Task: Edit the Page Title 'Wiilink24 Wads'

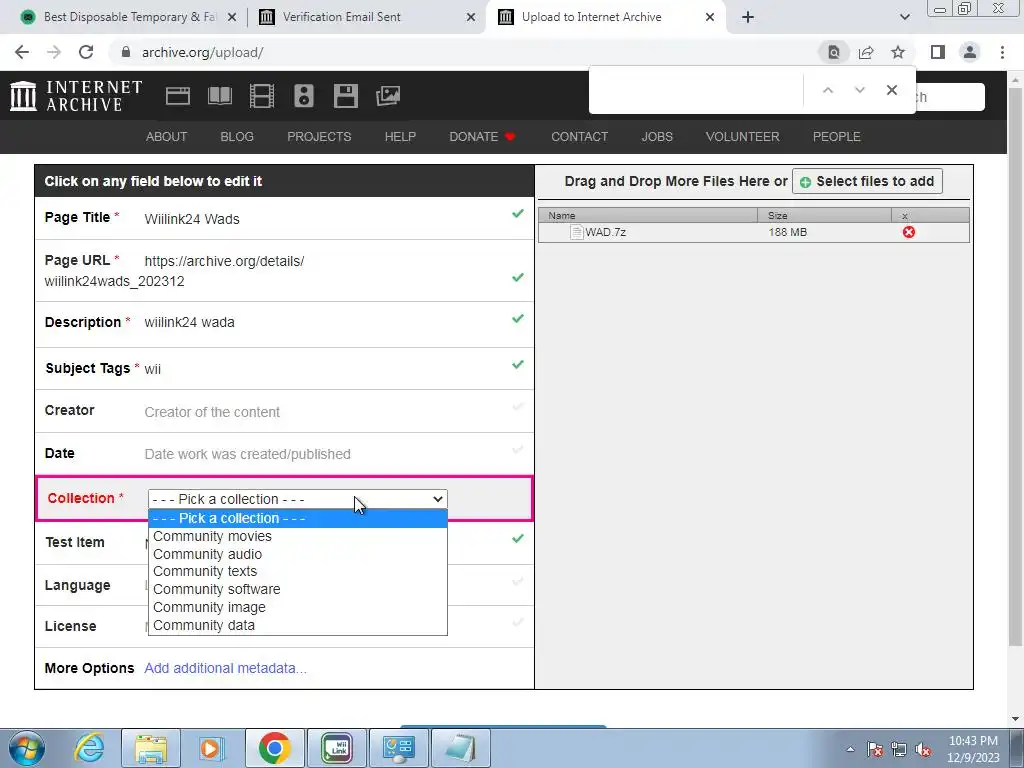Action: (192, 219)
